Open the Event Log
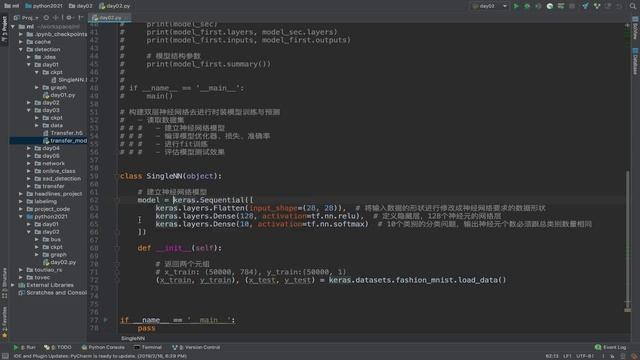Image resolution: width=640 pixels, height=360 pixels. (x=611, y=347)
